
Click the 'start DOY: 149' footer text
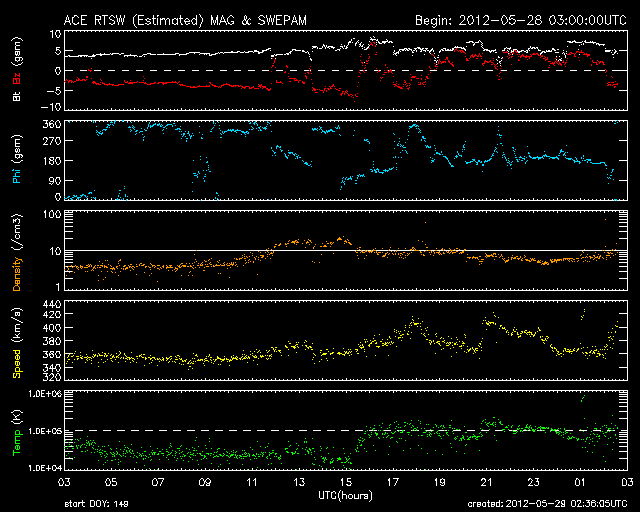96,504
